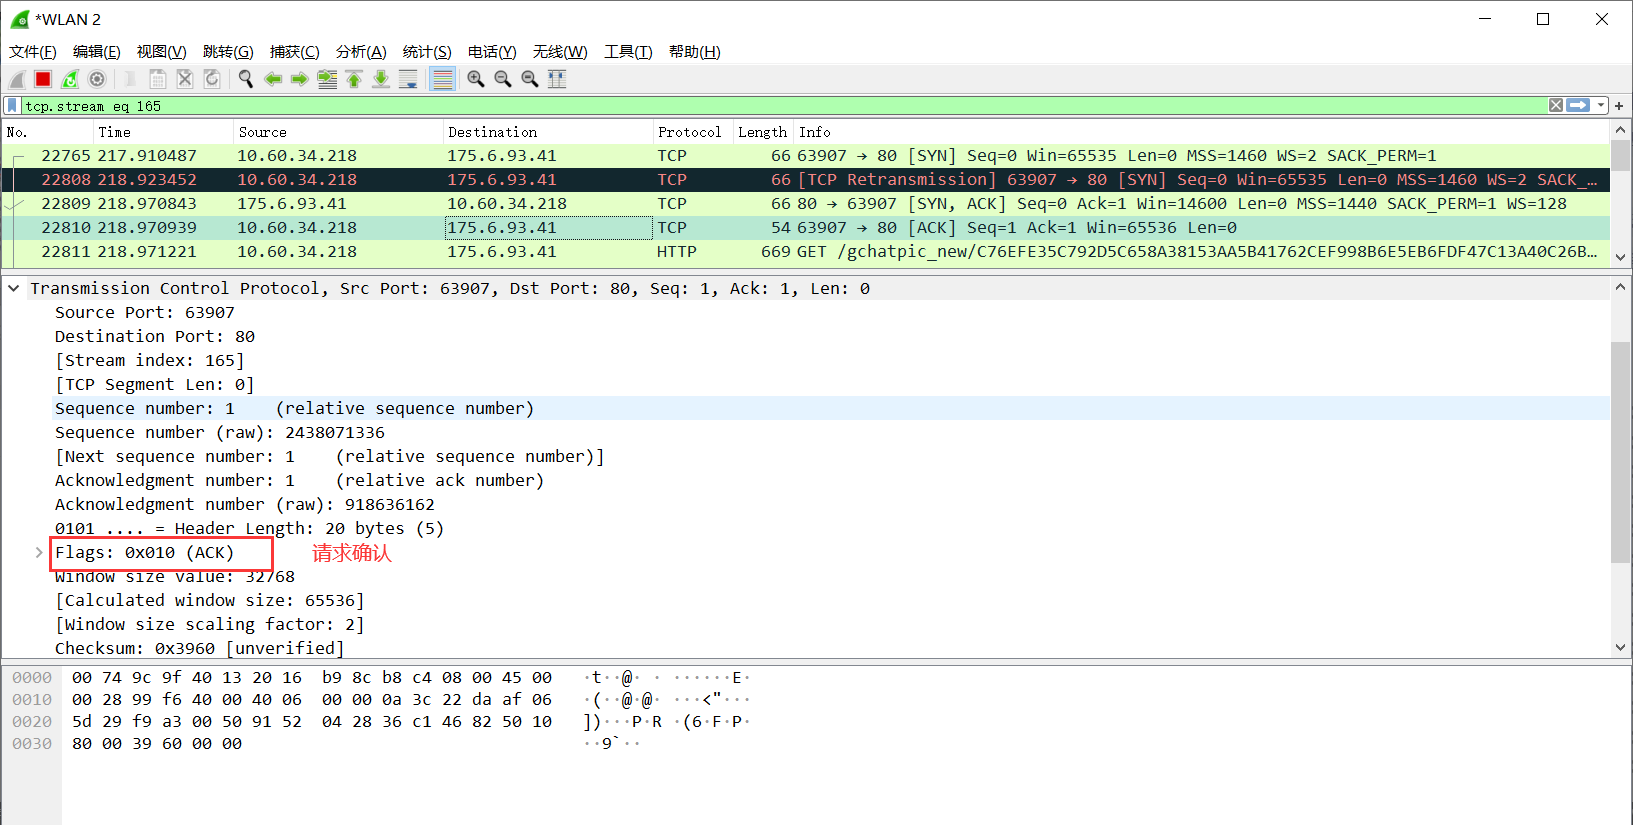Open the 帮助(H) menu
This screenshot has width=1633, height=825.
[x=695, y=52]
